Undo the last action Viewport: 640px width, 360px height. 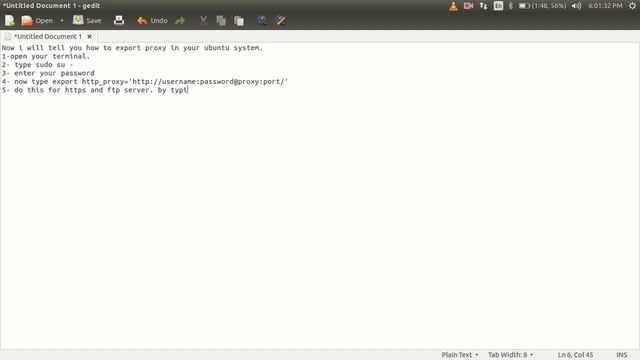coord(152,20)
